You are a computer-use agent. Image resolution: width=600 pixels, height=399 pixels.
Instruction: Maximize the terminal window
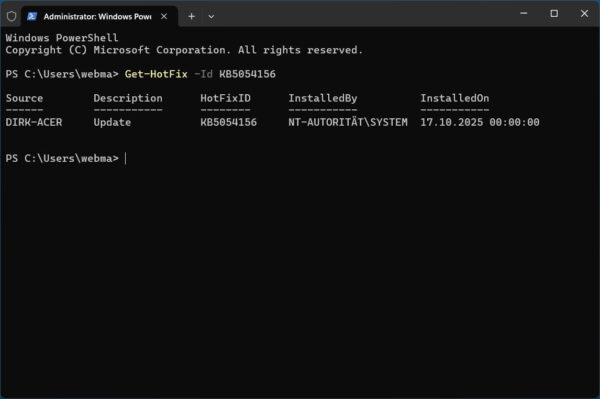(x=554, y=13)
